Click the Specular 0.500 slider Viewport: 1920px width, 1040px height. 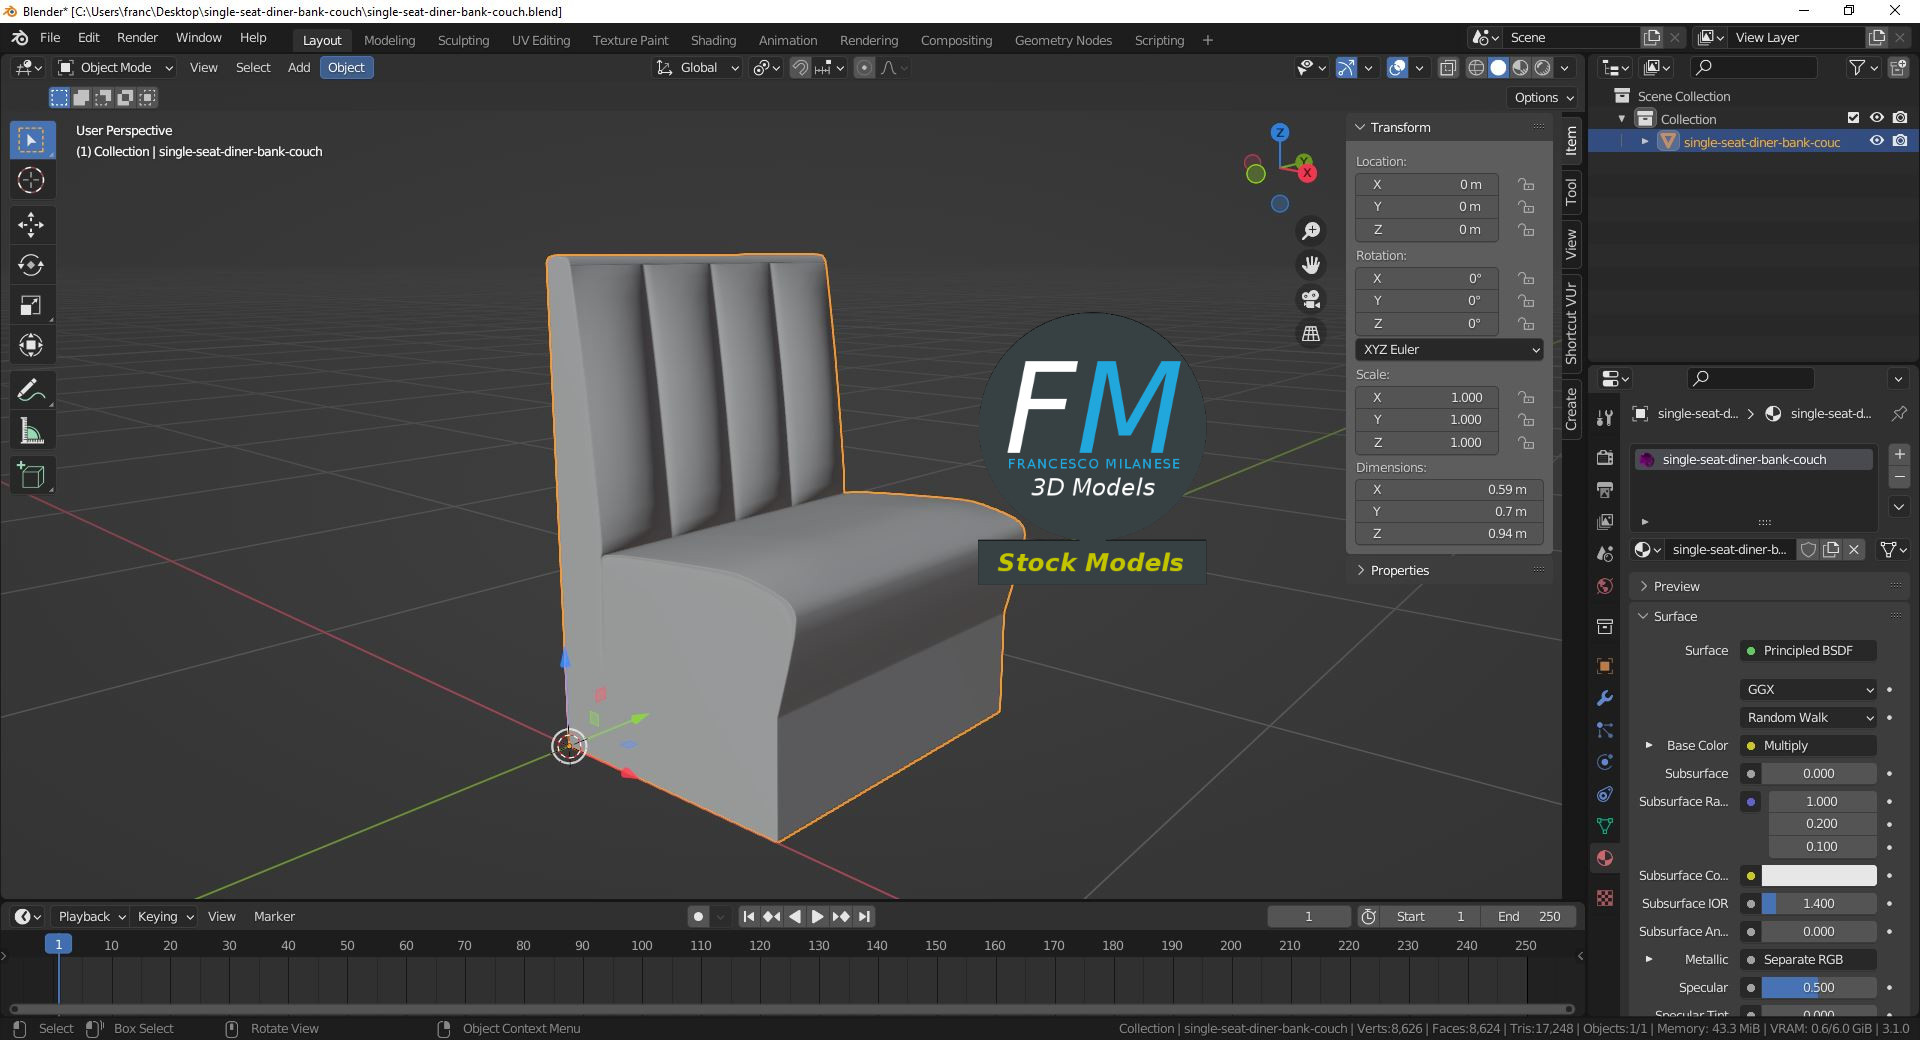click(x=1819, y=988)
